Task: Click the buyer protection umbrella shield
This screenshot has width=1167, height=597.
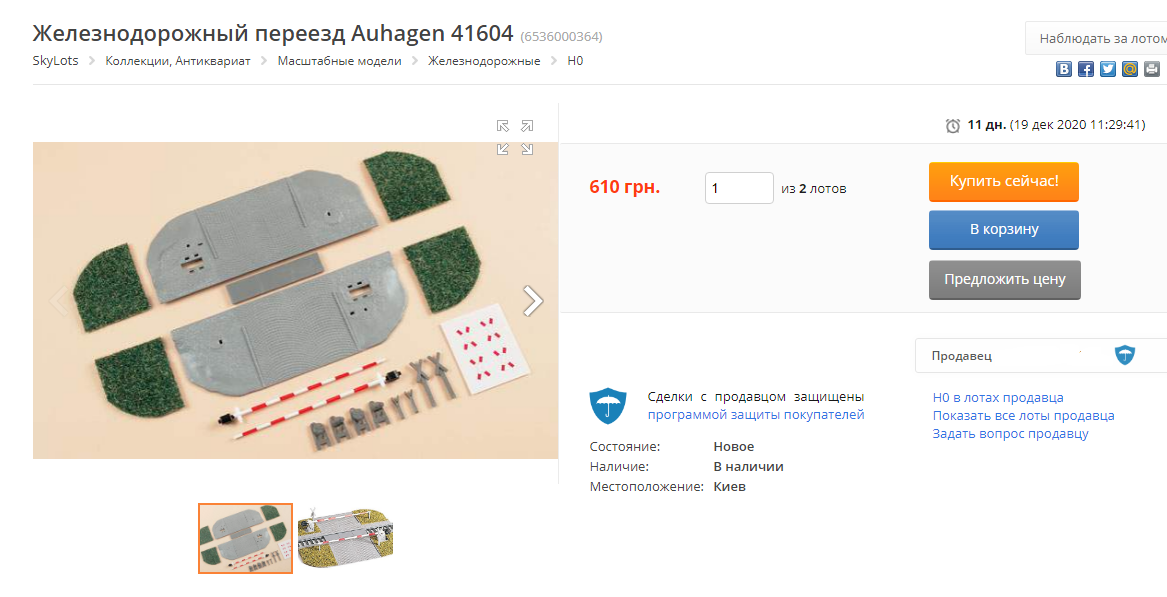Action: click(608, 406)
